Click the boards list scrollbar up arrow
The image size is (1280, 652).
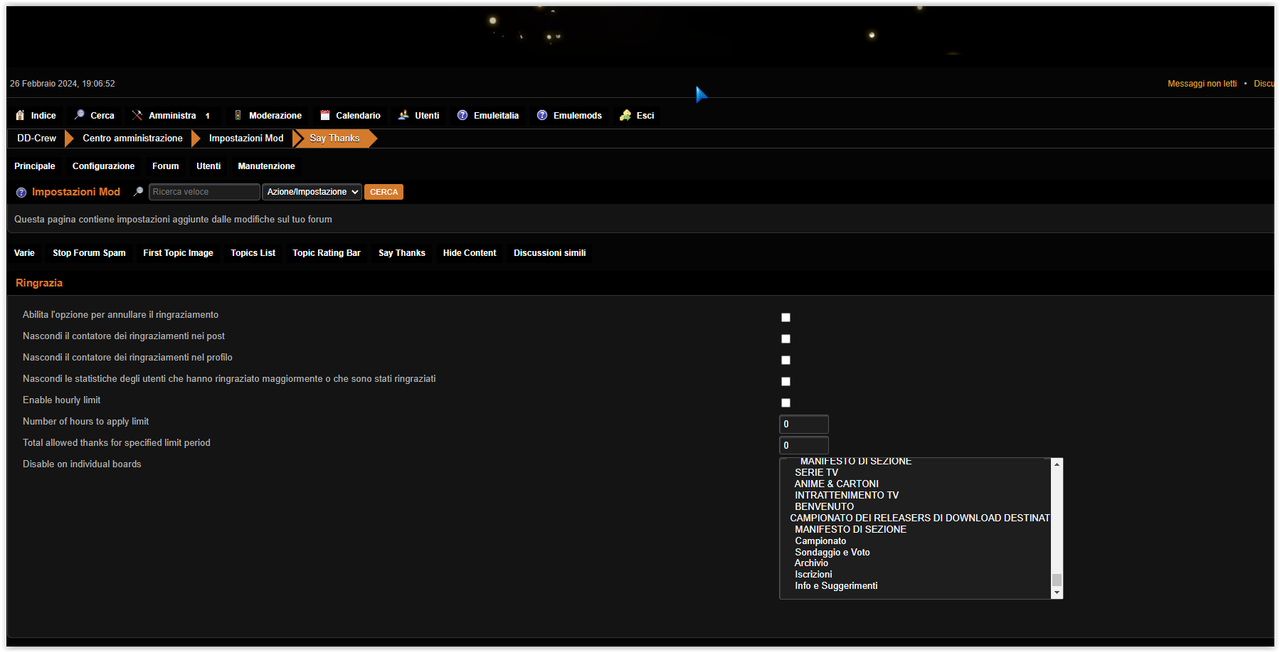point(1056,464)
